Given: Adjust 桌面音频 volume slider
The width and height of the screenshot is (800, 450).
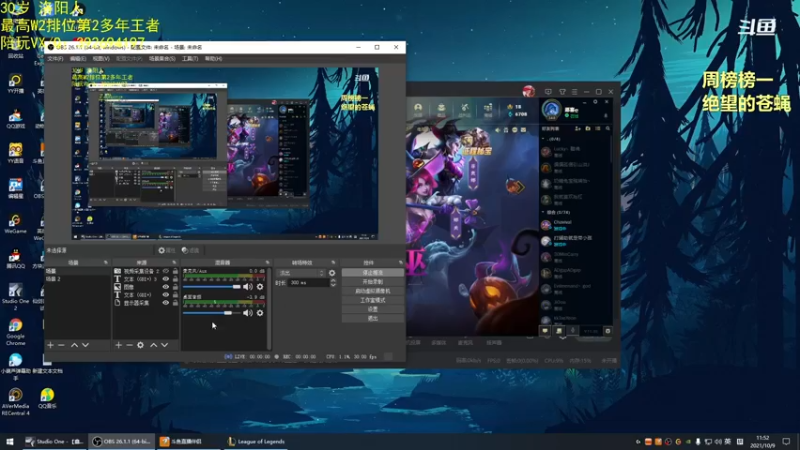Looking at the screenshot, I should tap(211, 313).
